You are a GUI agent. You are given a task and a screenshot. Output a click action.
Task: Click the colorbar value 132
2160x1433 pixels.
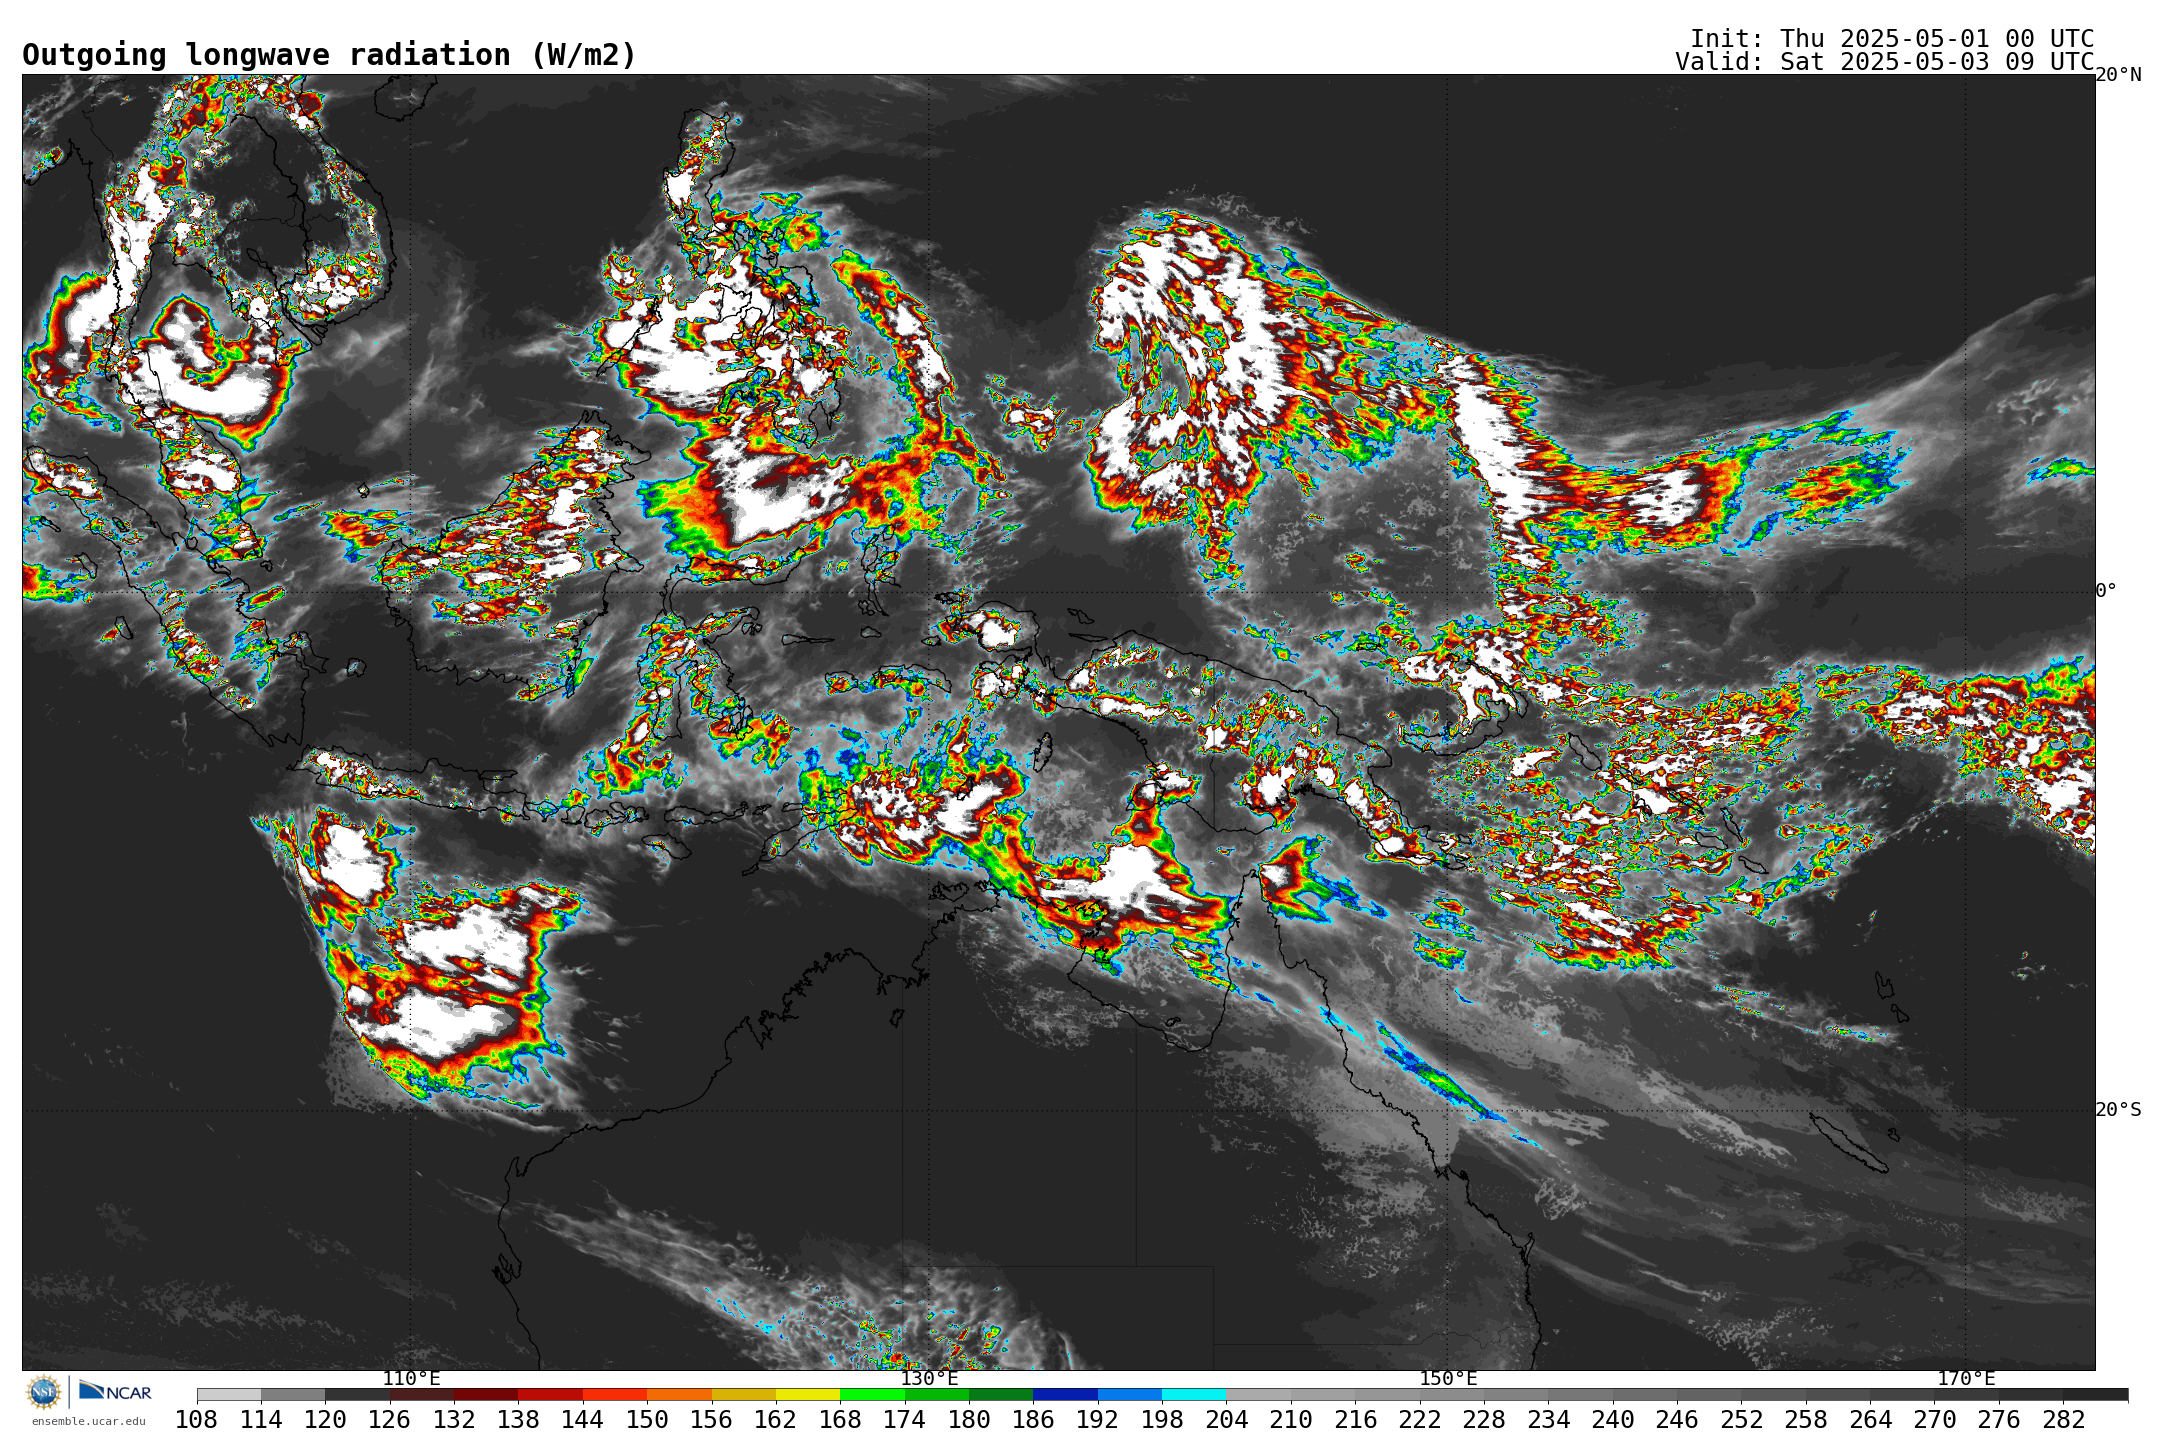[454, 1420]
